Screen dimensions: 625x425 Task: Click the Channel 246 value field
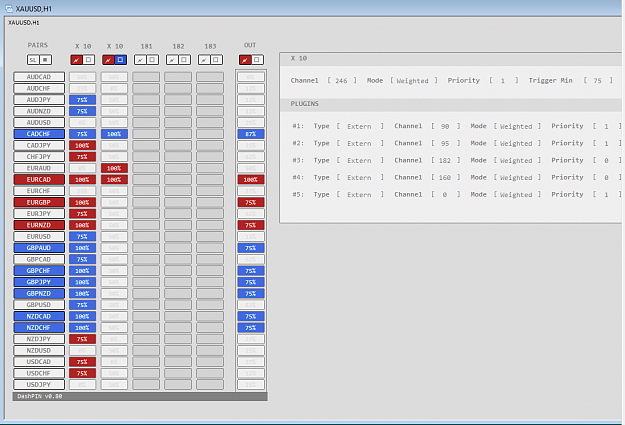[x=342, y=81]
